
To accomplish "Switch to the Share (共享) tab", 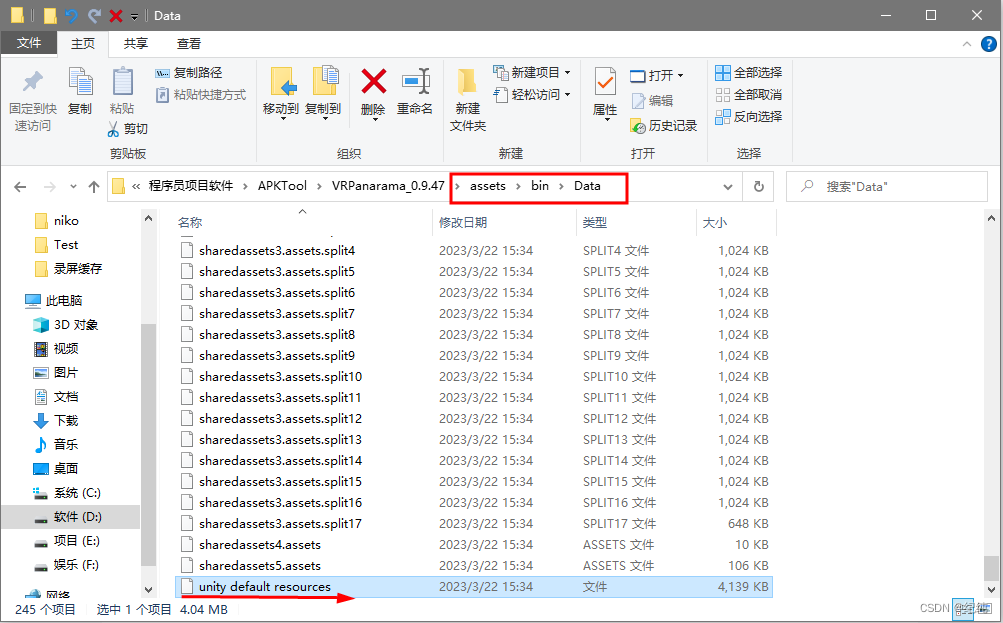I will click(136, 43).
